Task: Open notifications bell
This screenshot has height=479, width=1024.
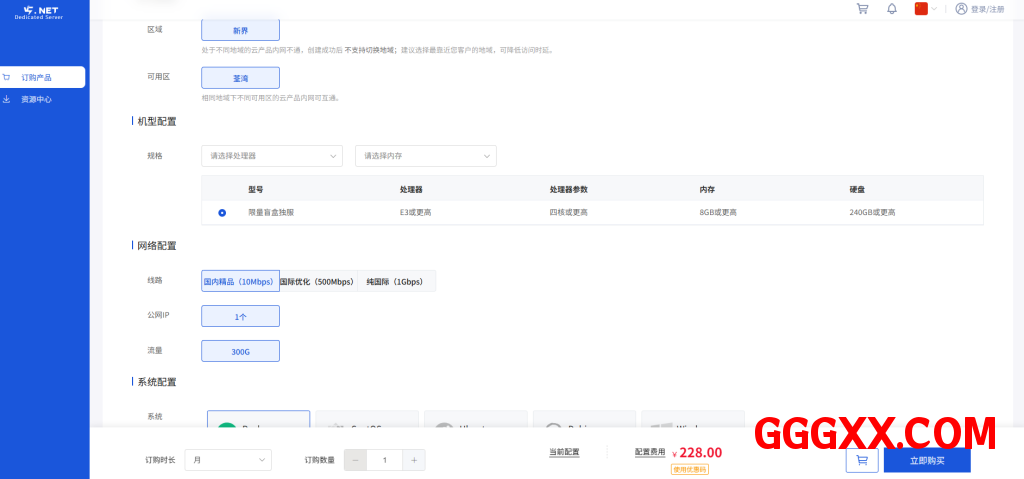Action: pos(891,9)
